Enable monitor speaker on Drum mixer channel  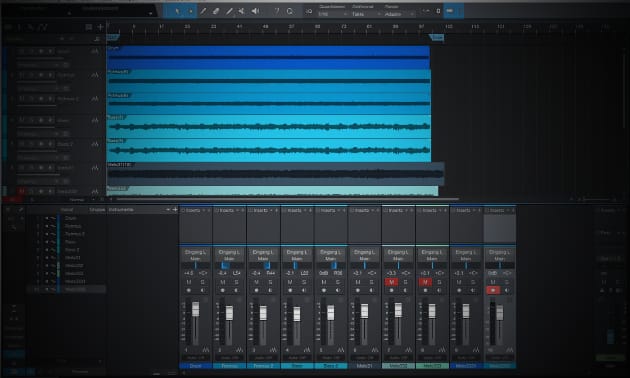[203, 290]
